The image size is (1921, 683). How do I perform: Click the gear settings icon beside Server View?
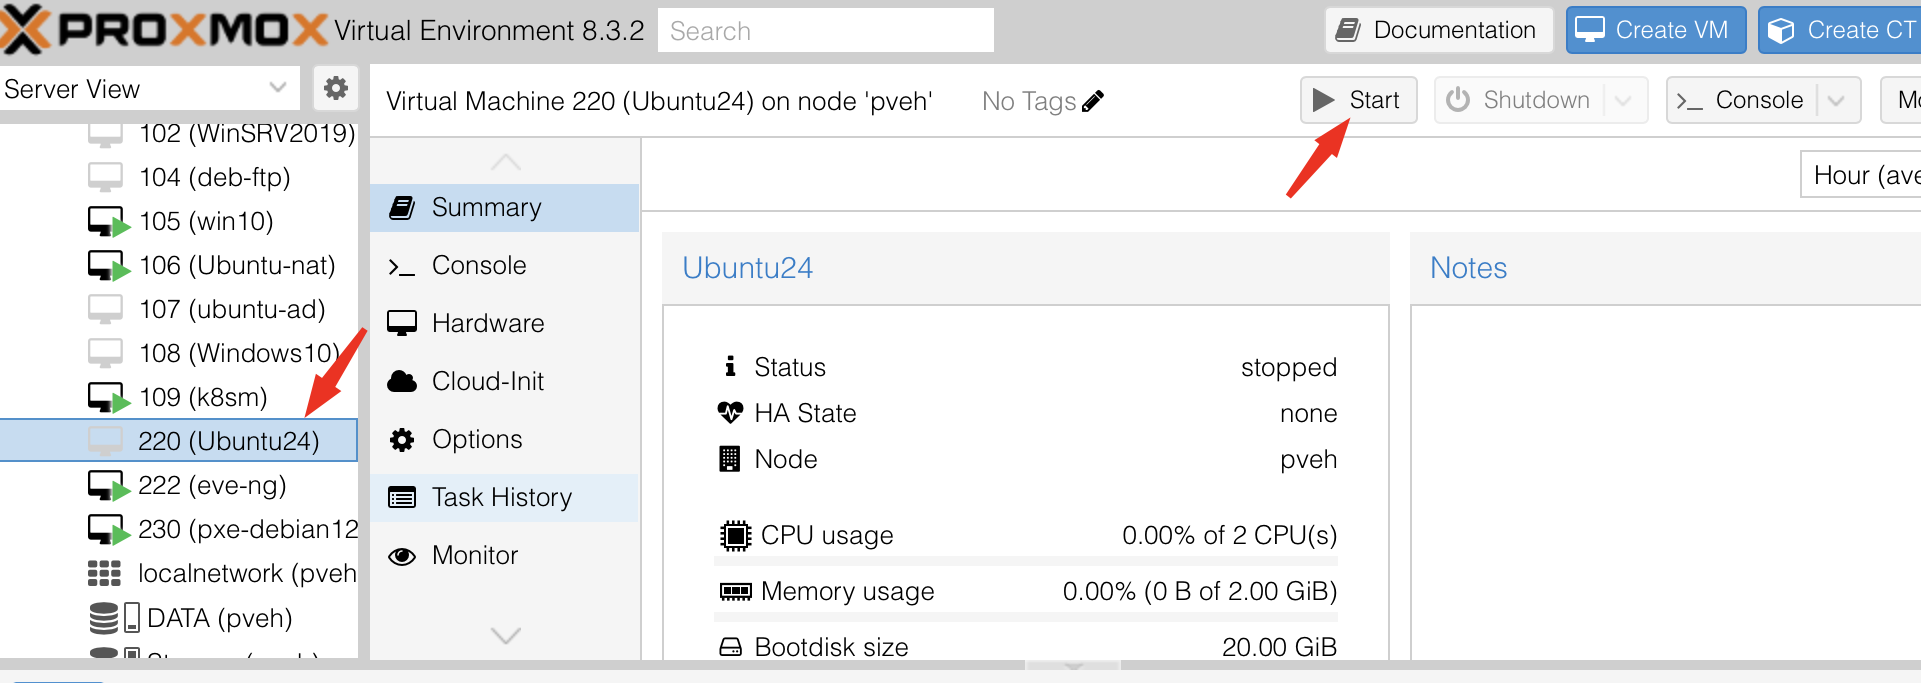click(336, 88)
